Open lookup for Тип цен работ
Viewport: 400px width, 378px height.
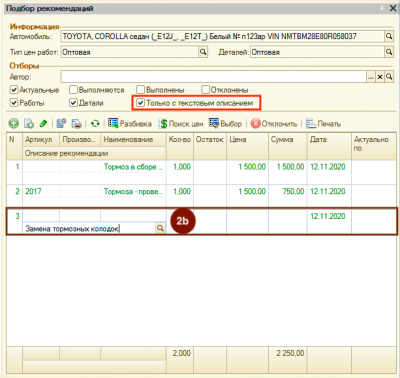(x=203, y=52)
